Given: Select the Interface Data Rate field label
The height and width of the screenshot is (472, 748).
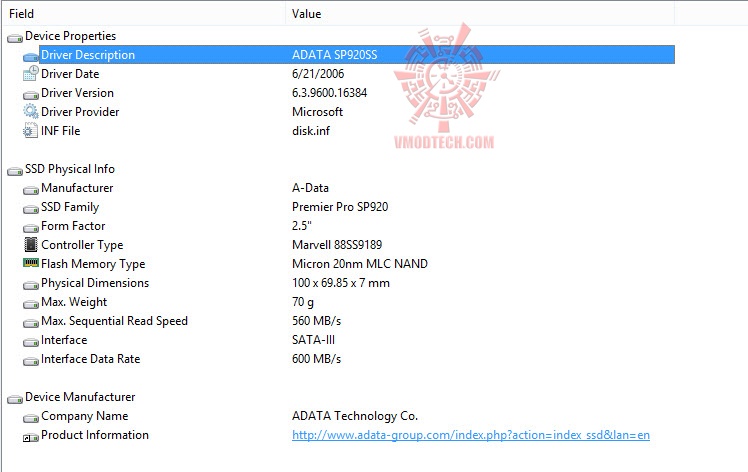Looking at the screenshot, I should click(91, 359).
